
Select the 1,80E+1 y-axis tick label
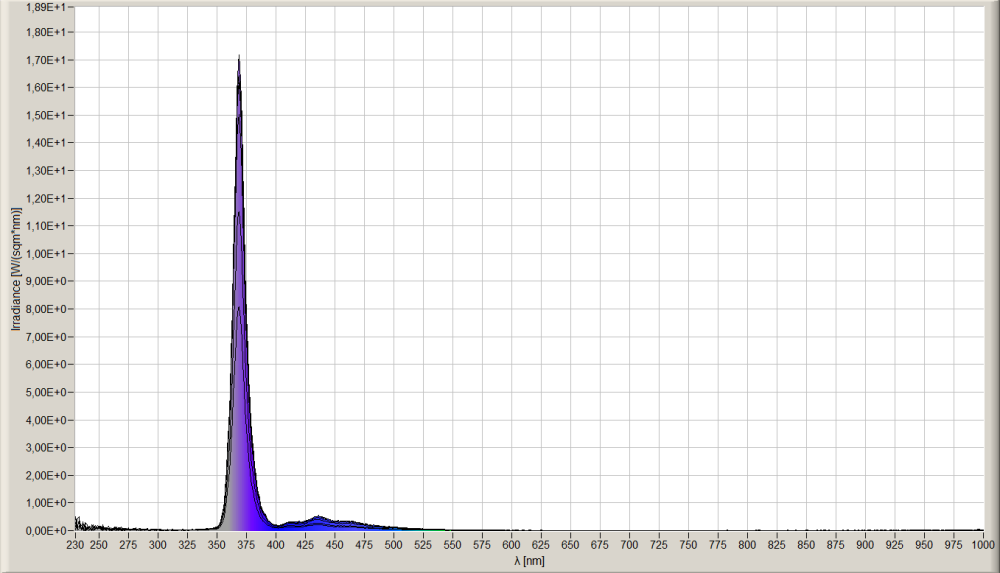[x=46, y=32]
